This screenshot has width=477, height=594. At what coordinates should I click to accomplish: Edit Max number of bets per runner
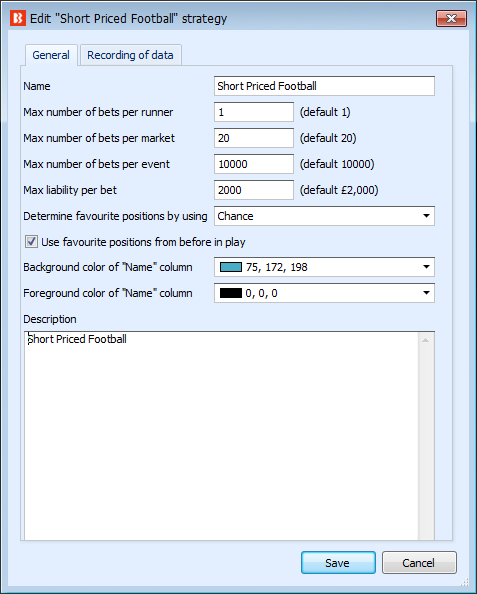[x=254, y=112]
